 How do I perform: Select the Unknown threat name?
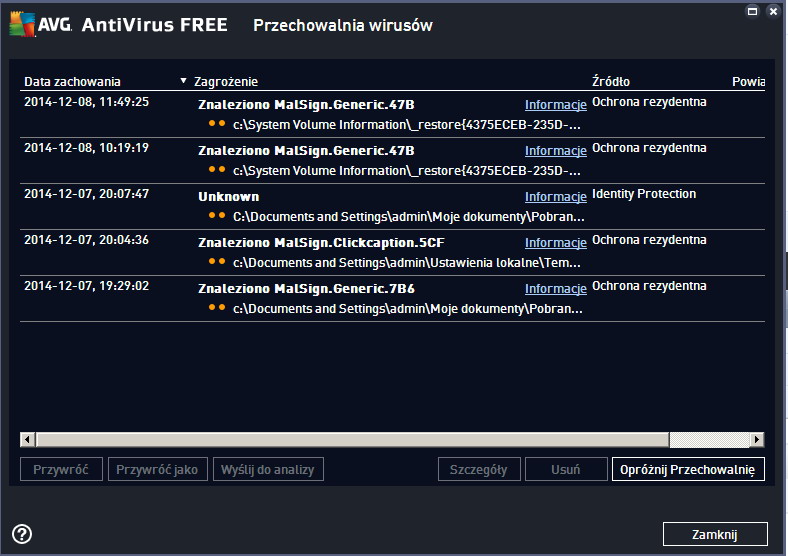(x=229, y=197)
